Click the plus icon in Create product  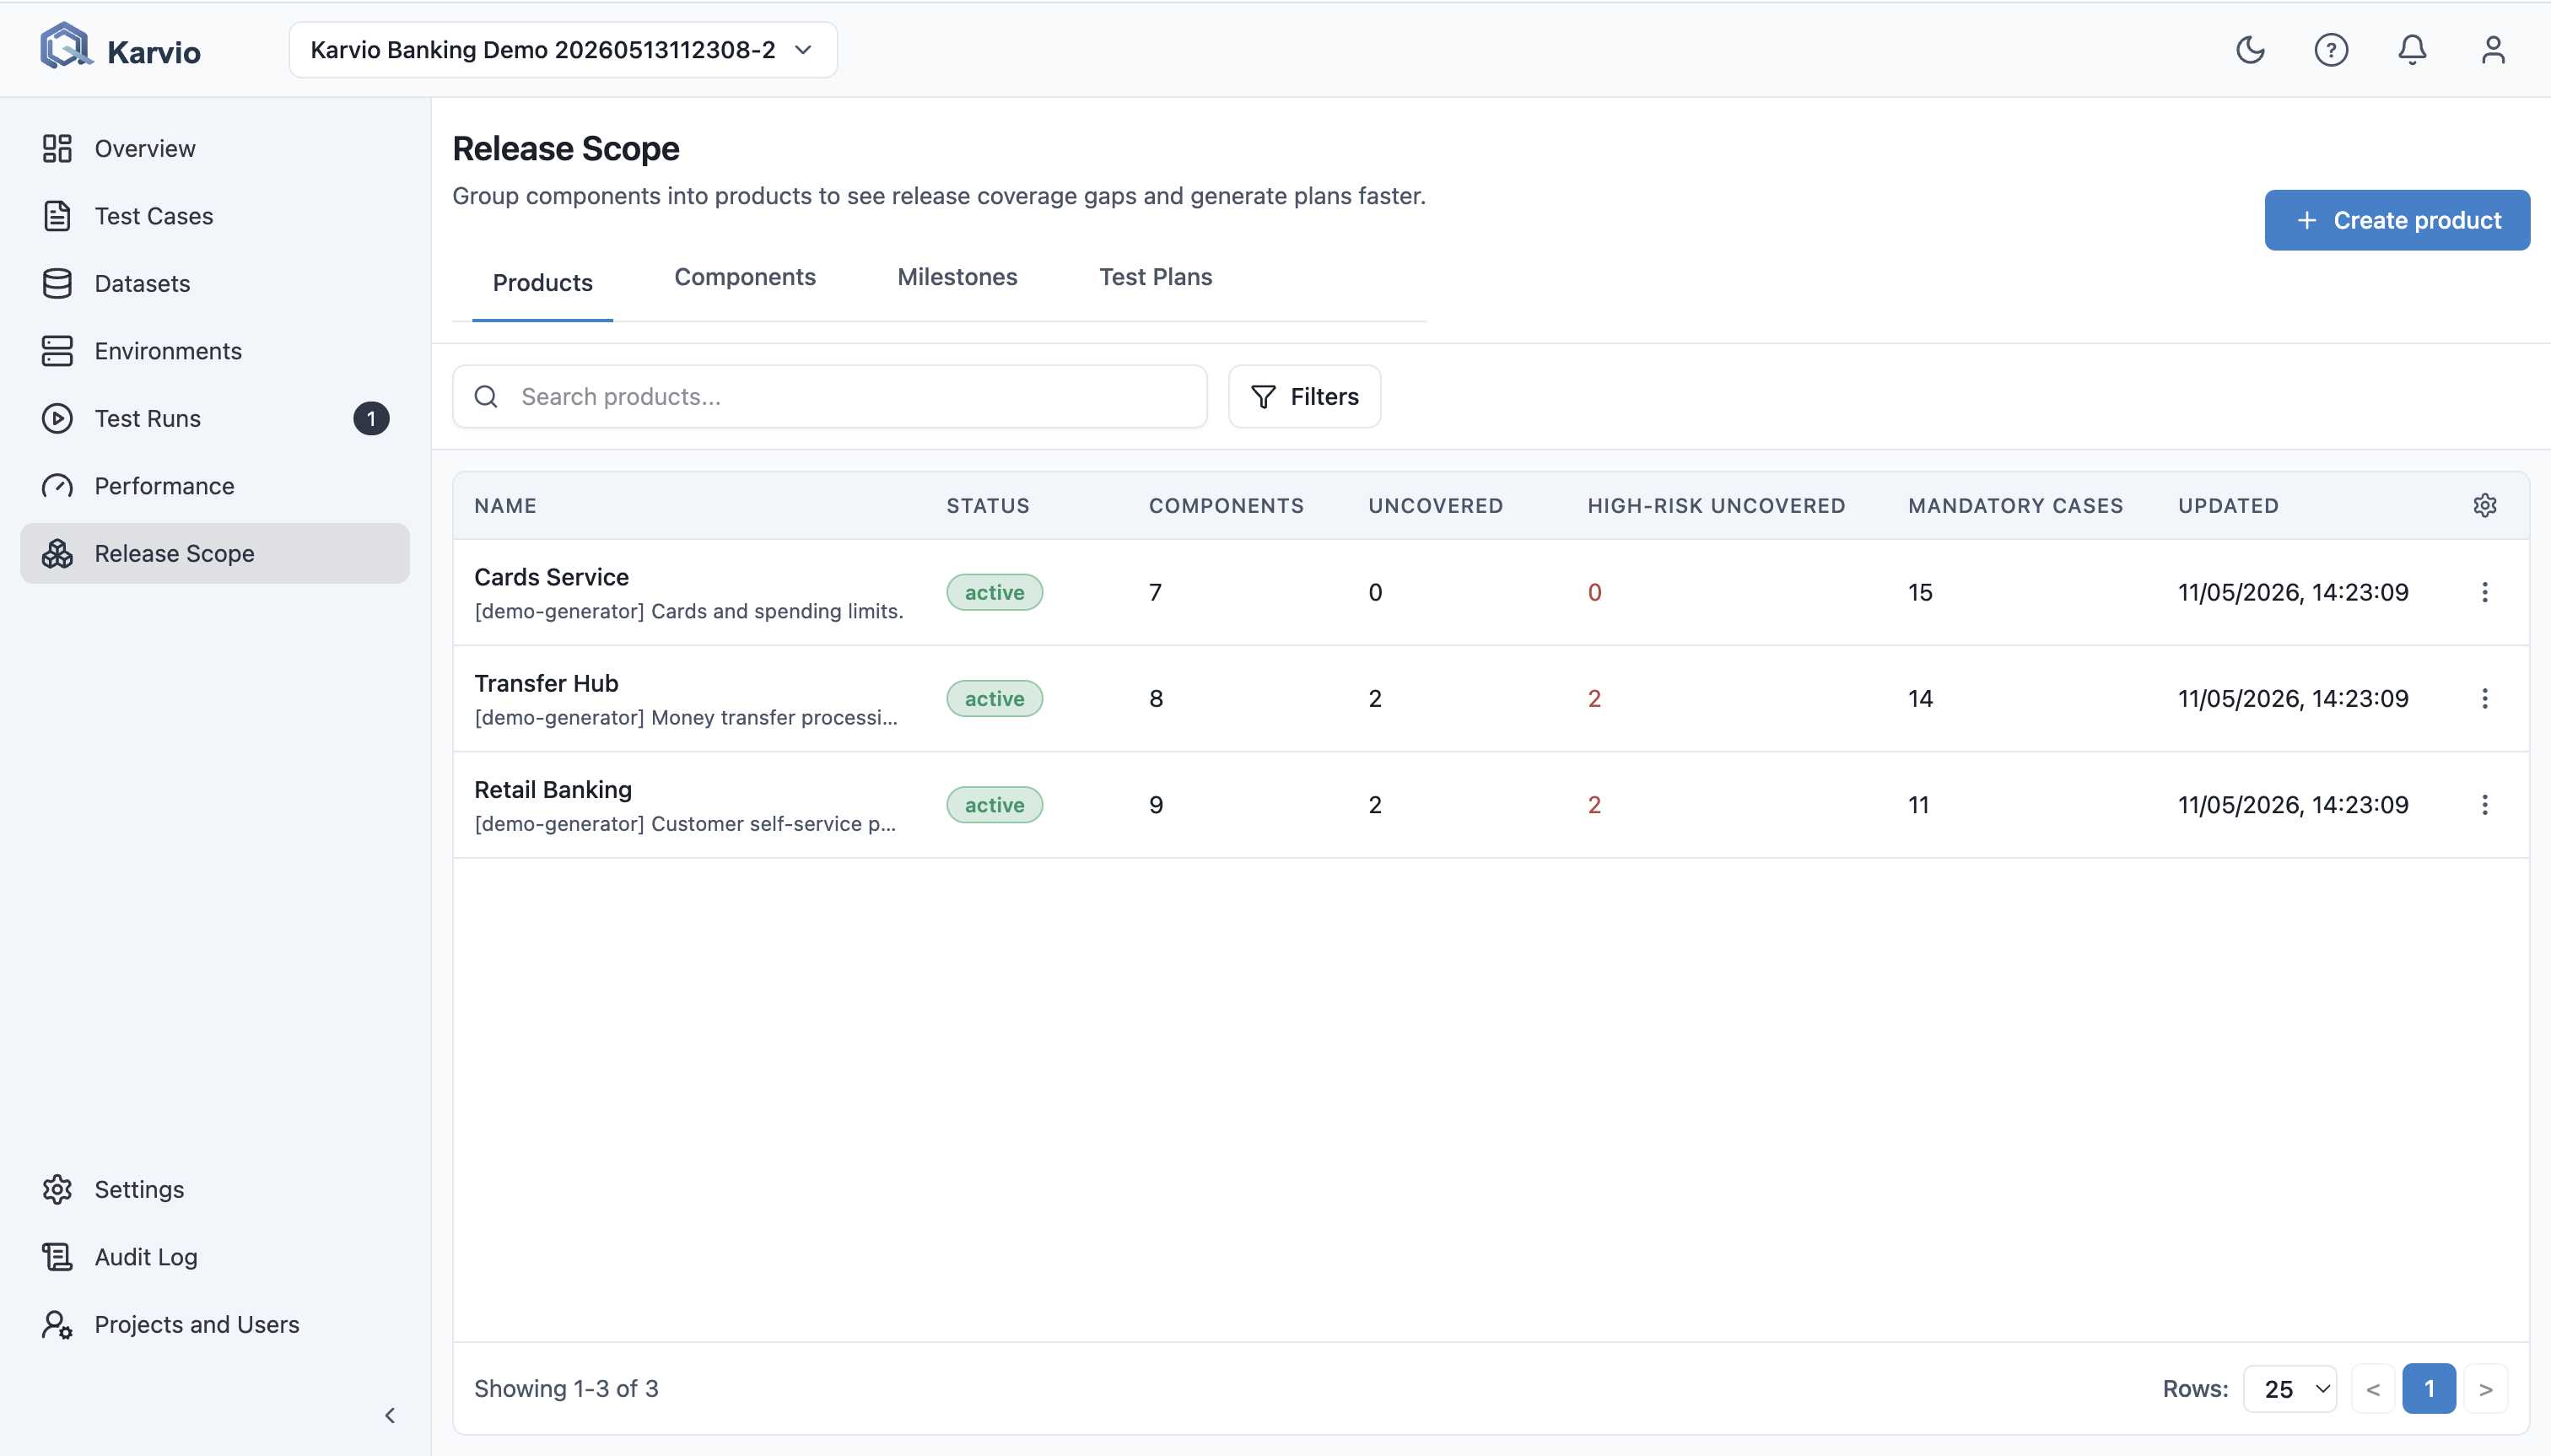[x=2307, y=221]
